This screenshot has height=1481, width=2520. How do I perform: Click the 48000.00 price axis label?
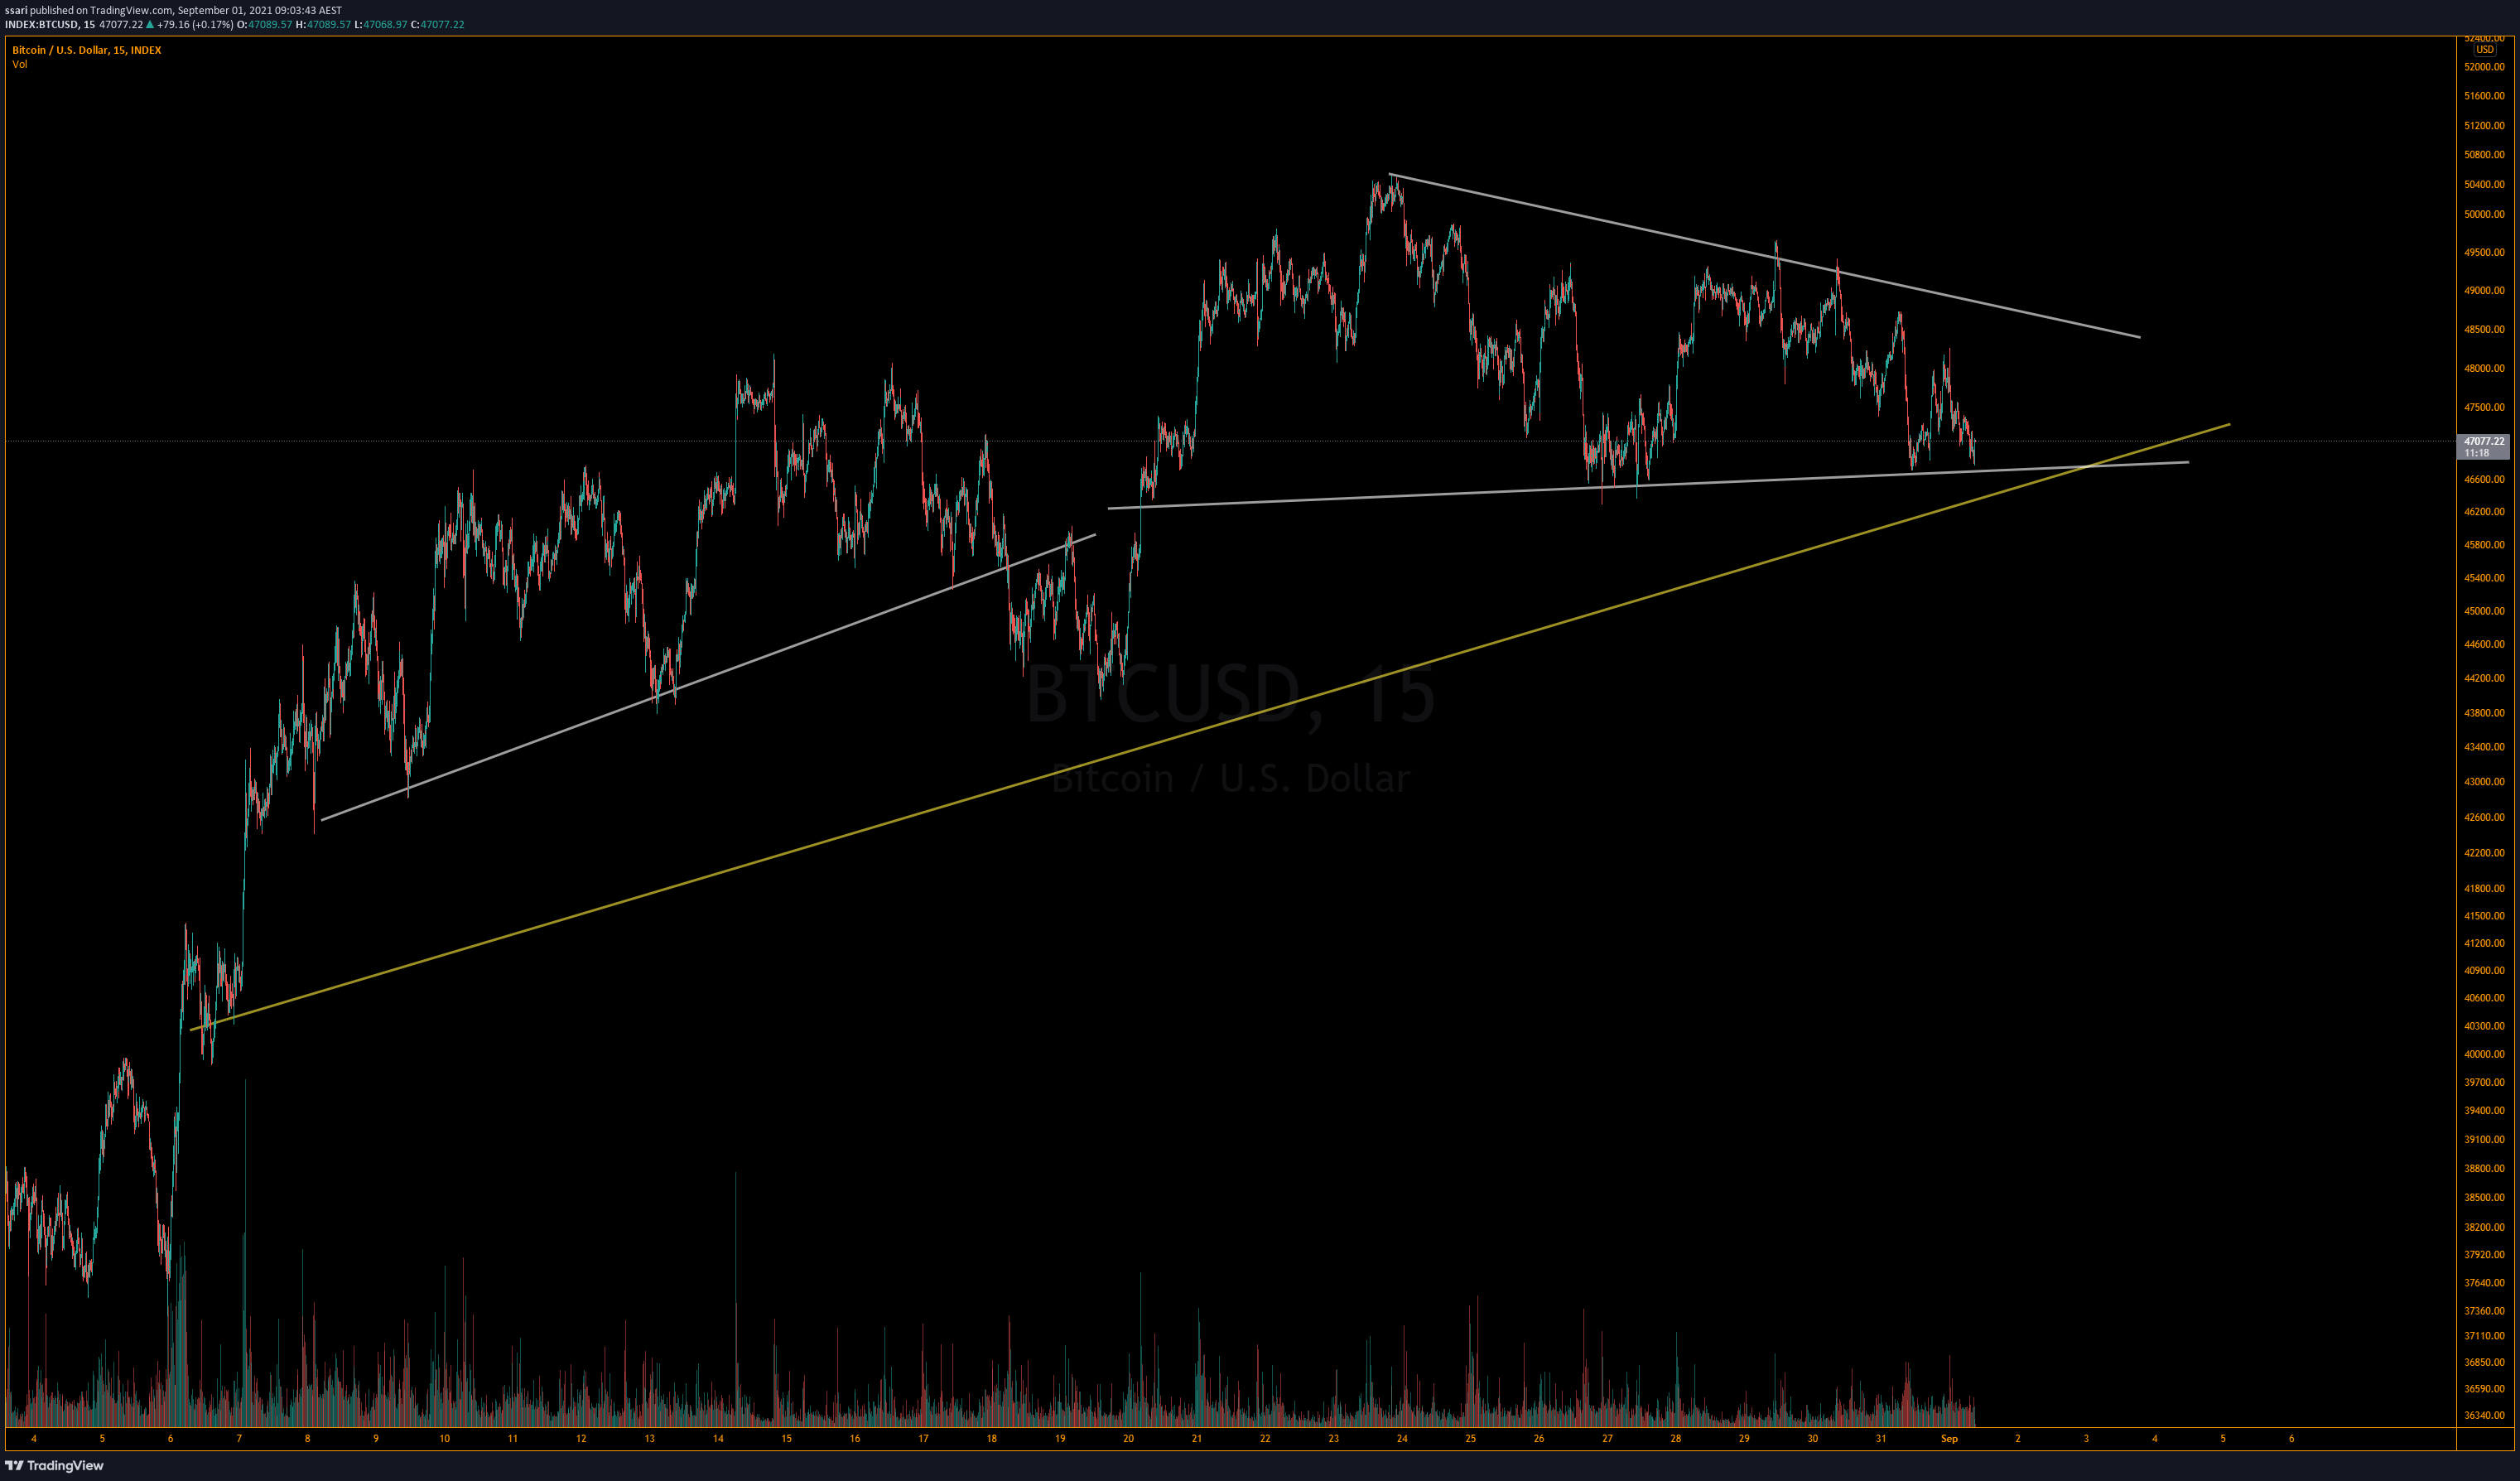(x=2484, y=368)
